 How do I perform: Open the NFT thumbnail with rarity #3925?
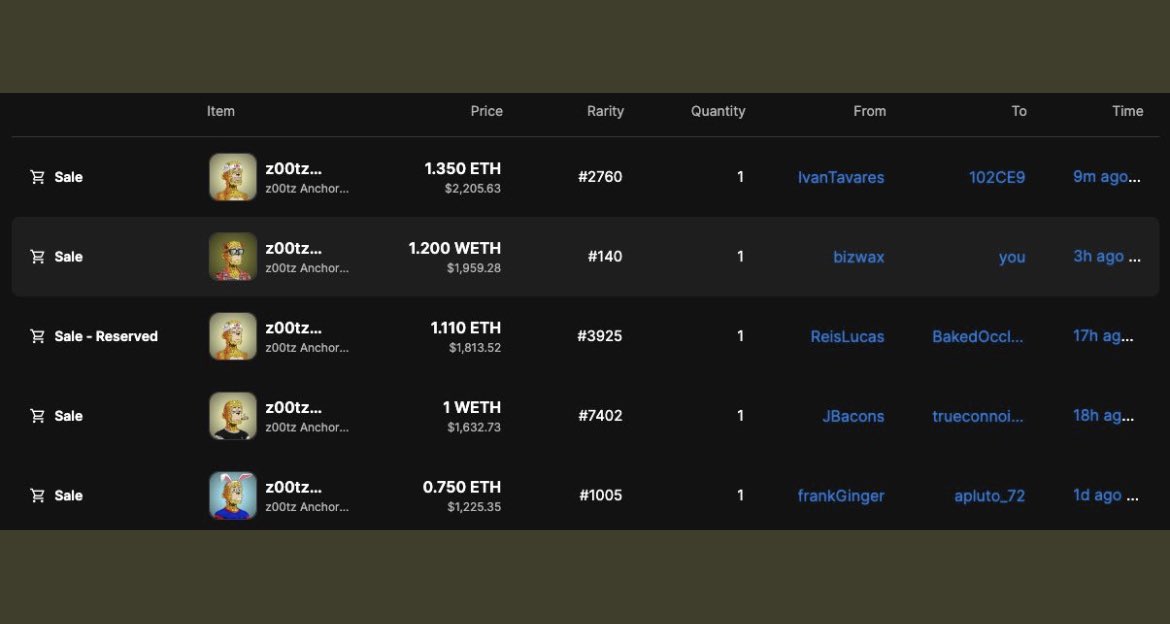pos(233,337)
